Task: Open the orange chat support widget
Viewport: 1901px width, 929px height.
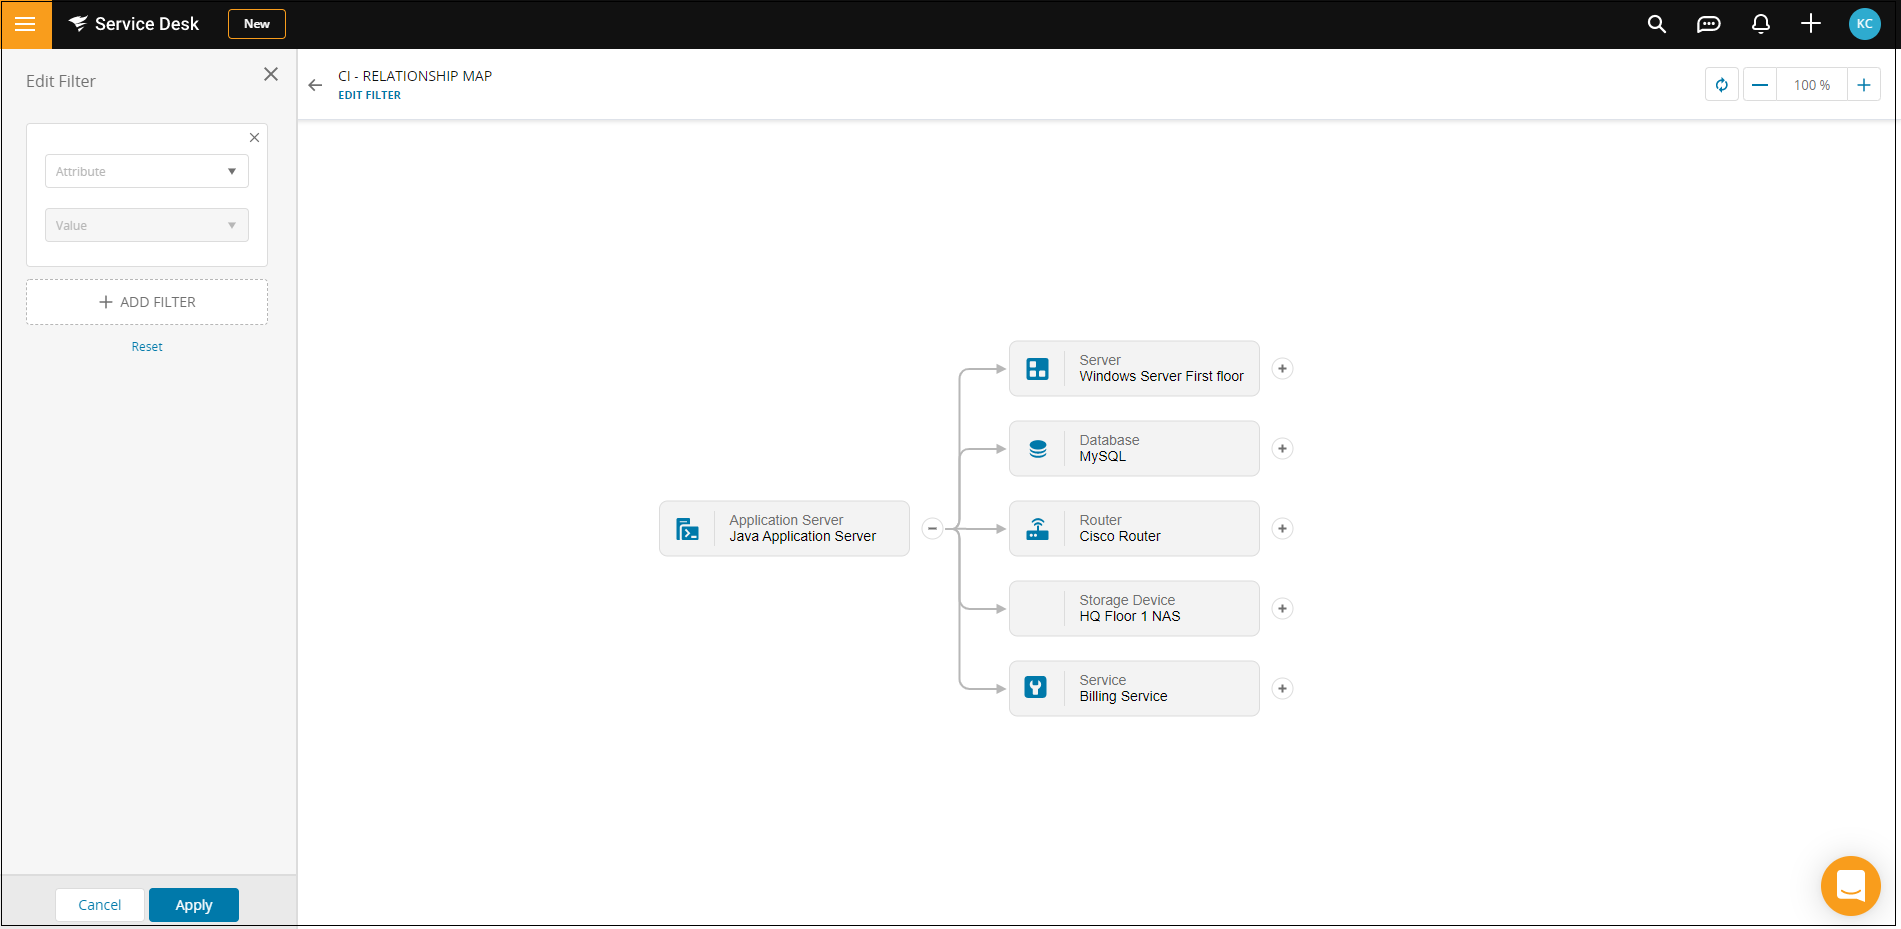Action: [x=1850, y=885]
